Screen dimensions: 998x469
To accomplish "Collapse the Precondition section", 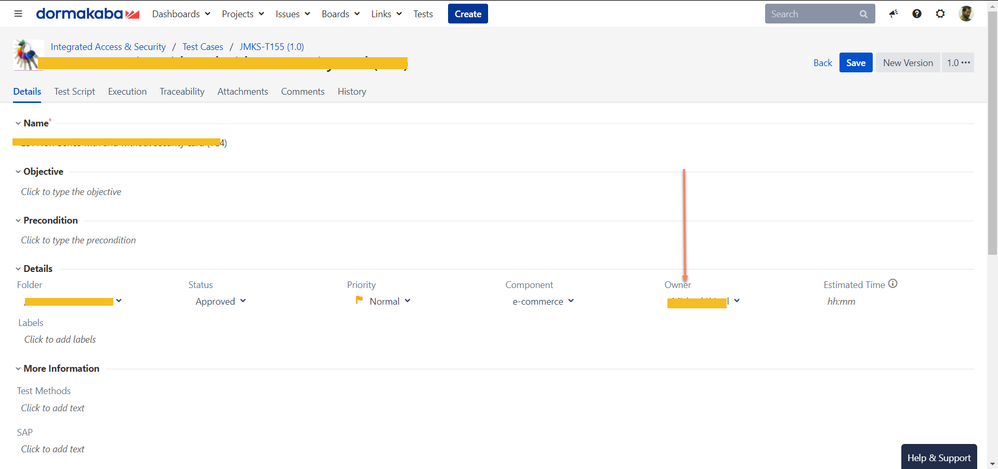I will (x=18, y=220).
